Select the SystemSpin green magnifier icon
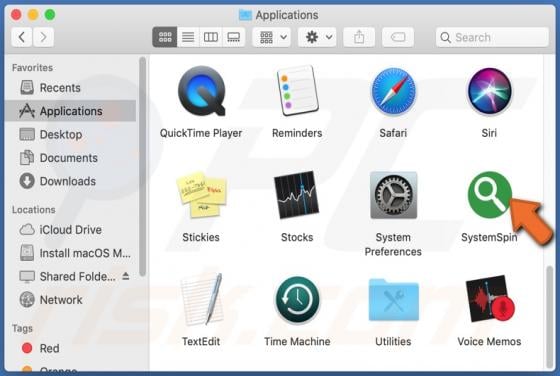560x376 pixels. [489, 194]
